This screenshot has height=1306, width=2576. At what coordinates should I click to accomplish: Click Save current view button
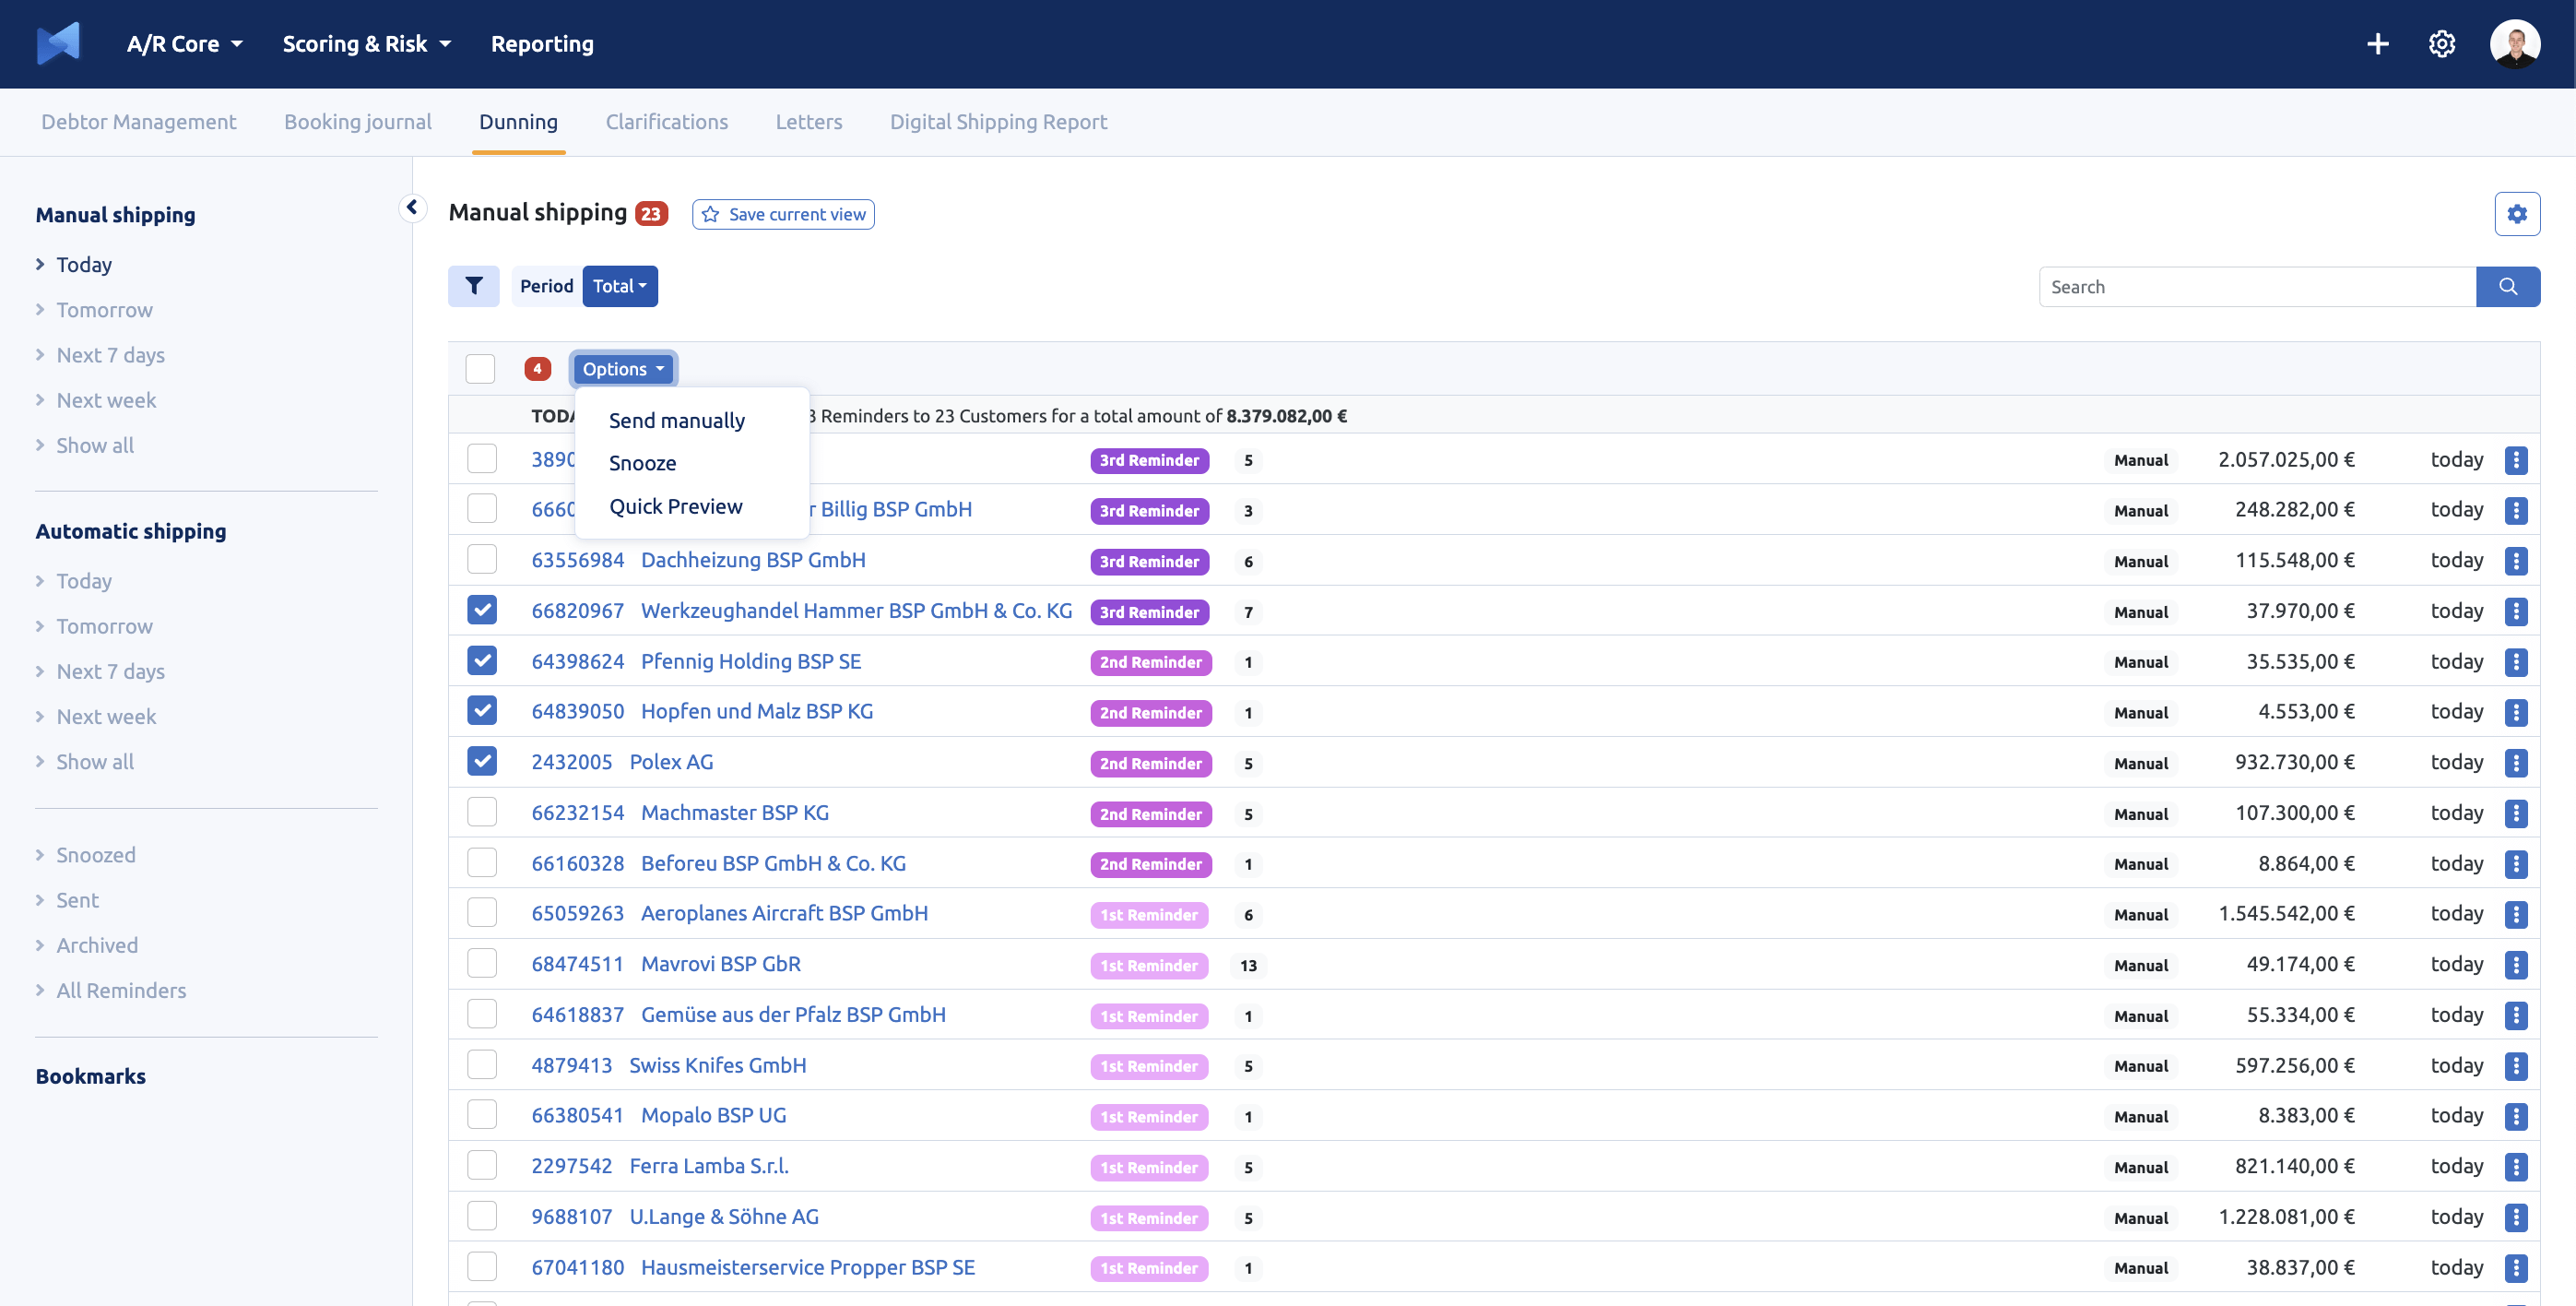tap(783, 214)
